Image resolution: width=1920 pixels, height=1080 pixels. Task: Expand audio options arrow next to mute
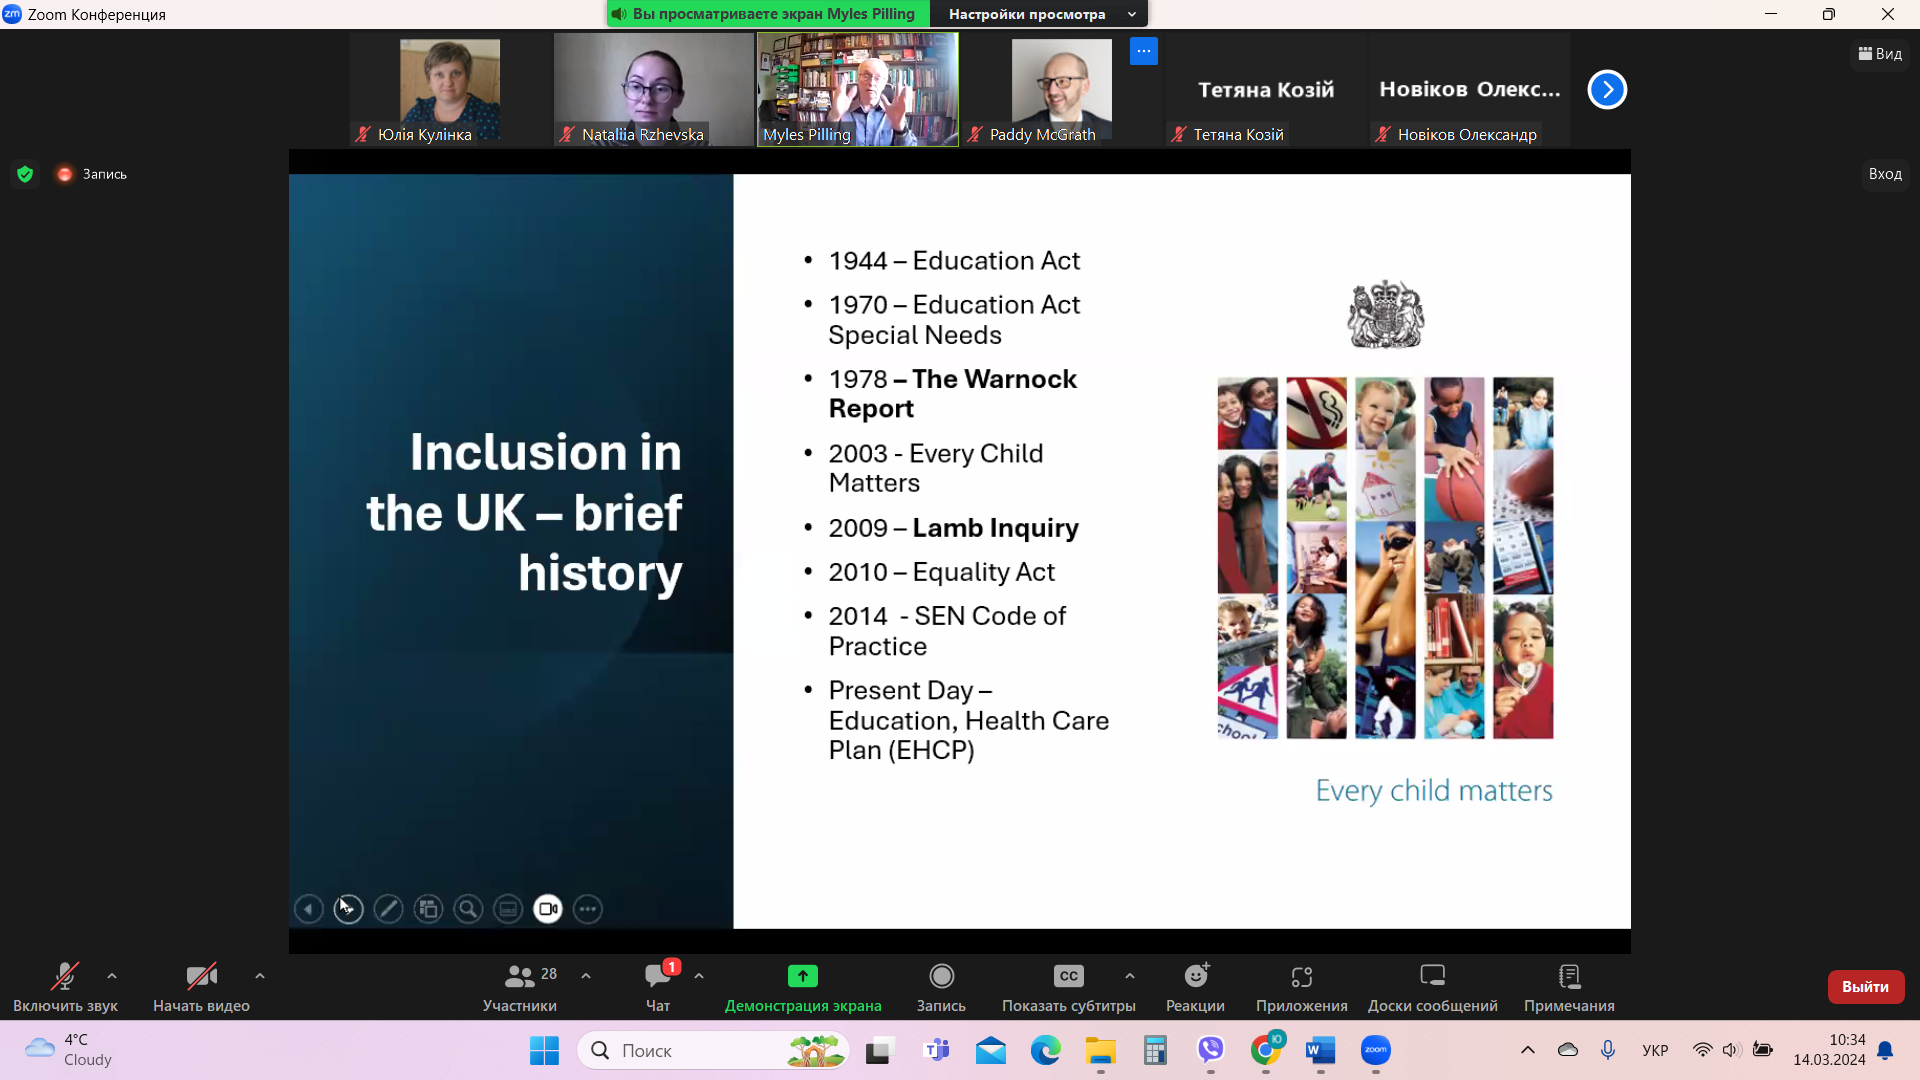pos(112,976)
